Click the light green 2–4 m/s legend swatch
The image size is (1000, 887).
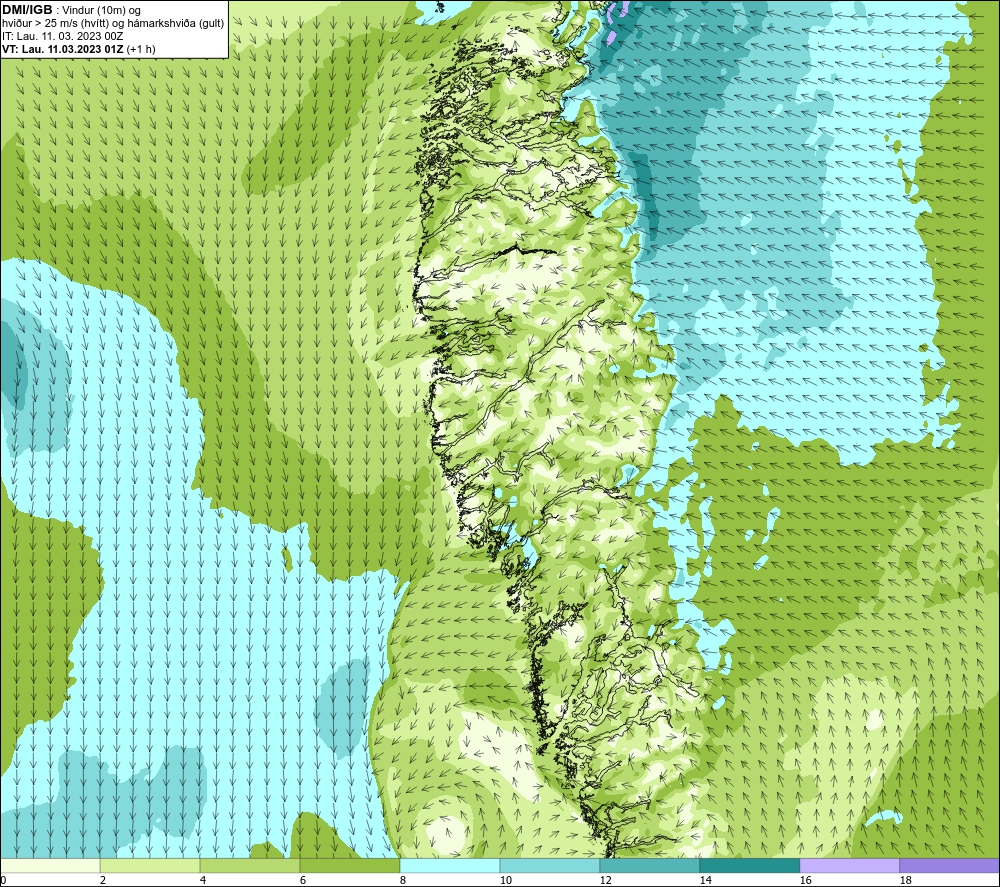pyautogui.click(x=150, y=865)
